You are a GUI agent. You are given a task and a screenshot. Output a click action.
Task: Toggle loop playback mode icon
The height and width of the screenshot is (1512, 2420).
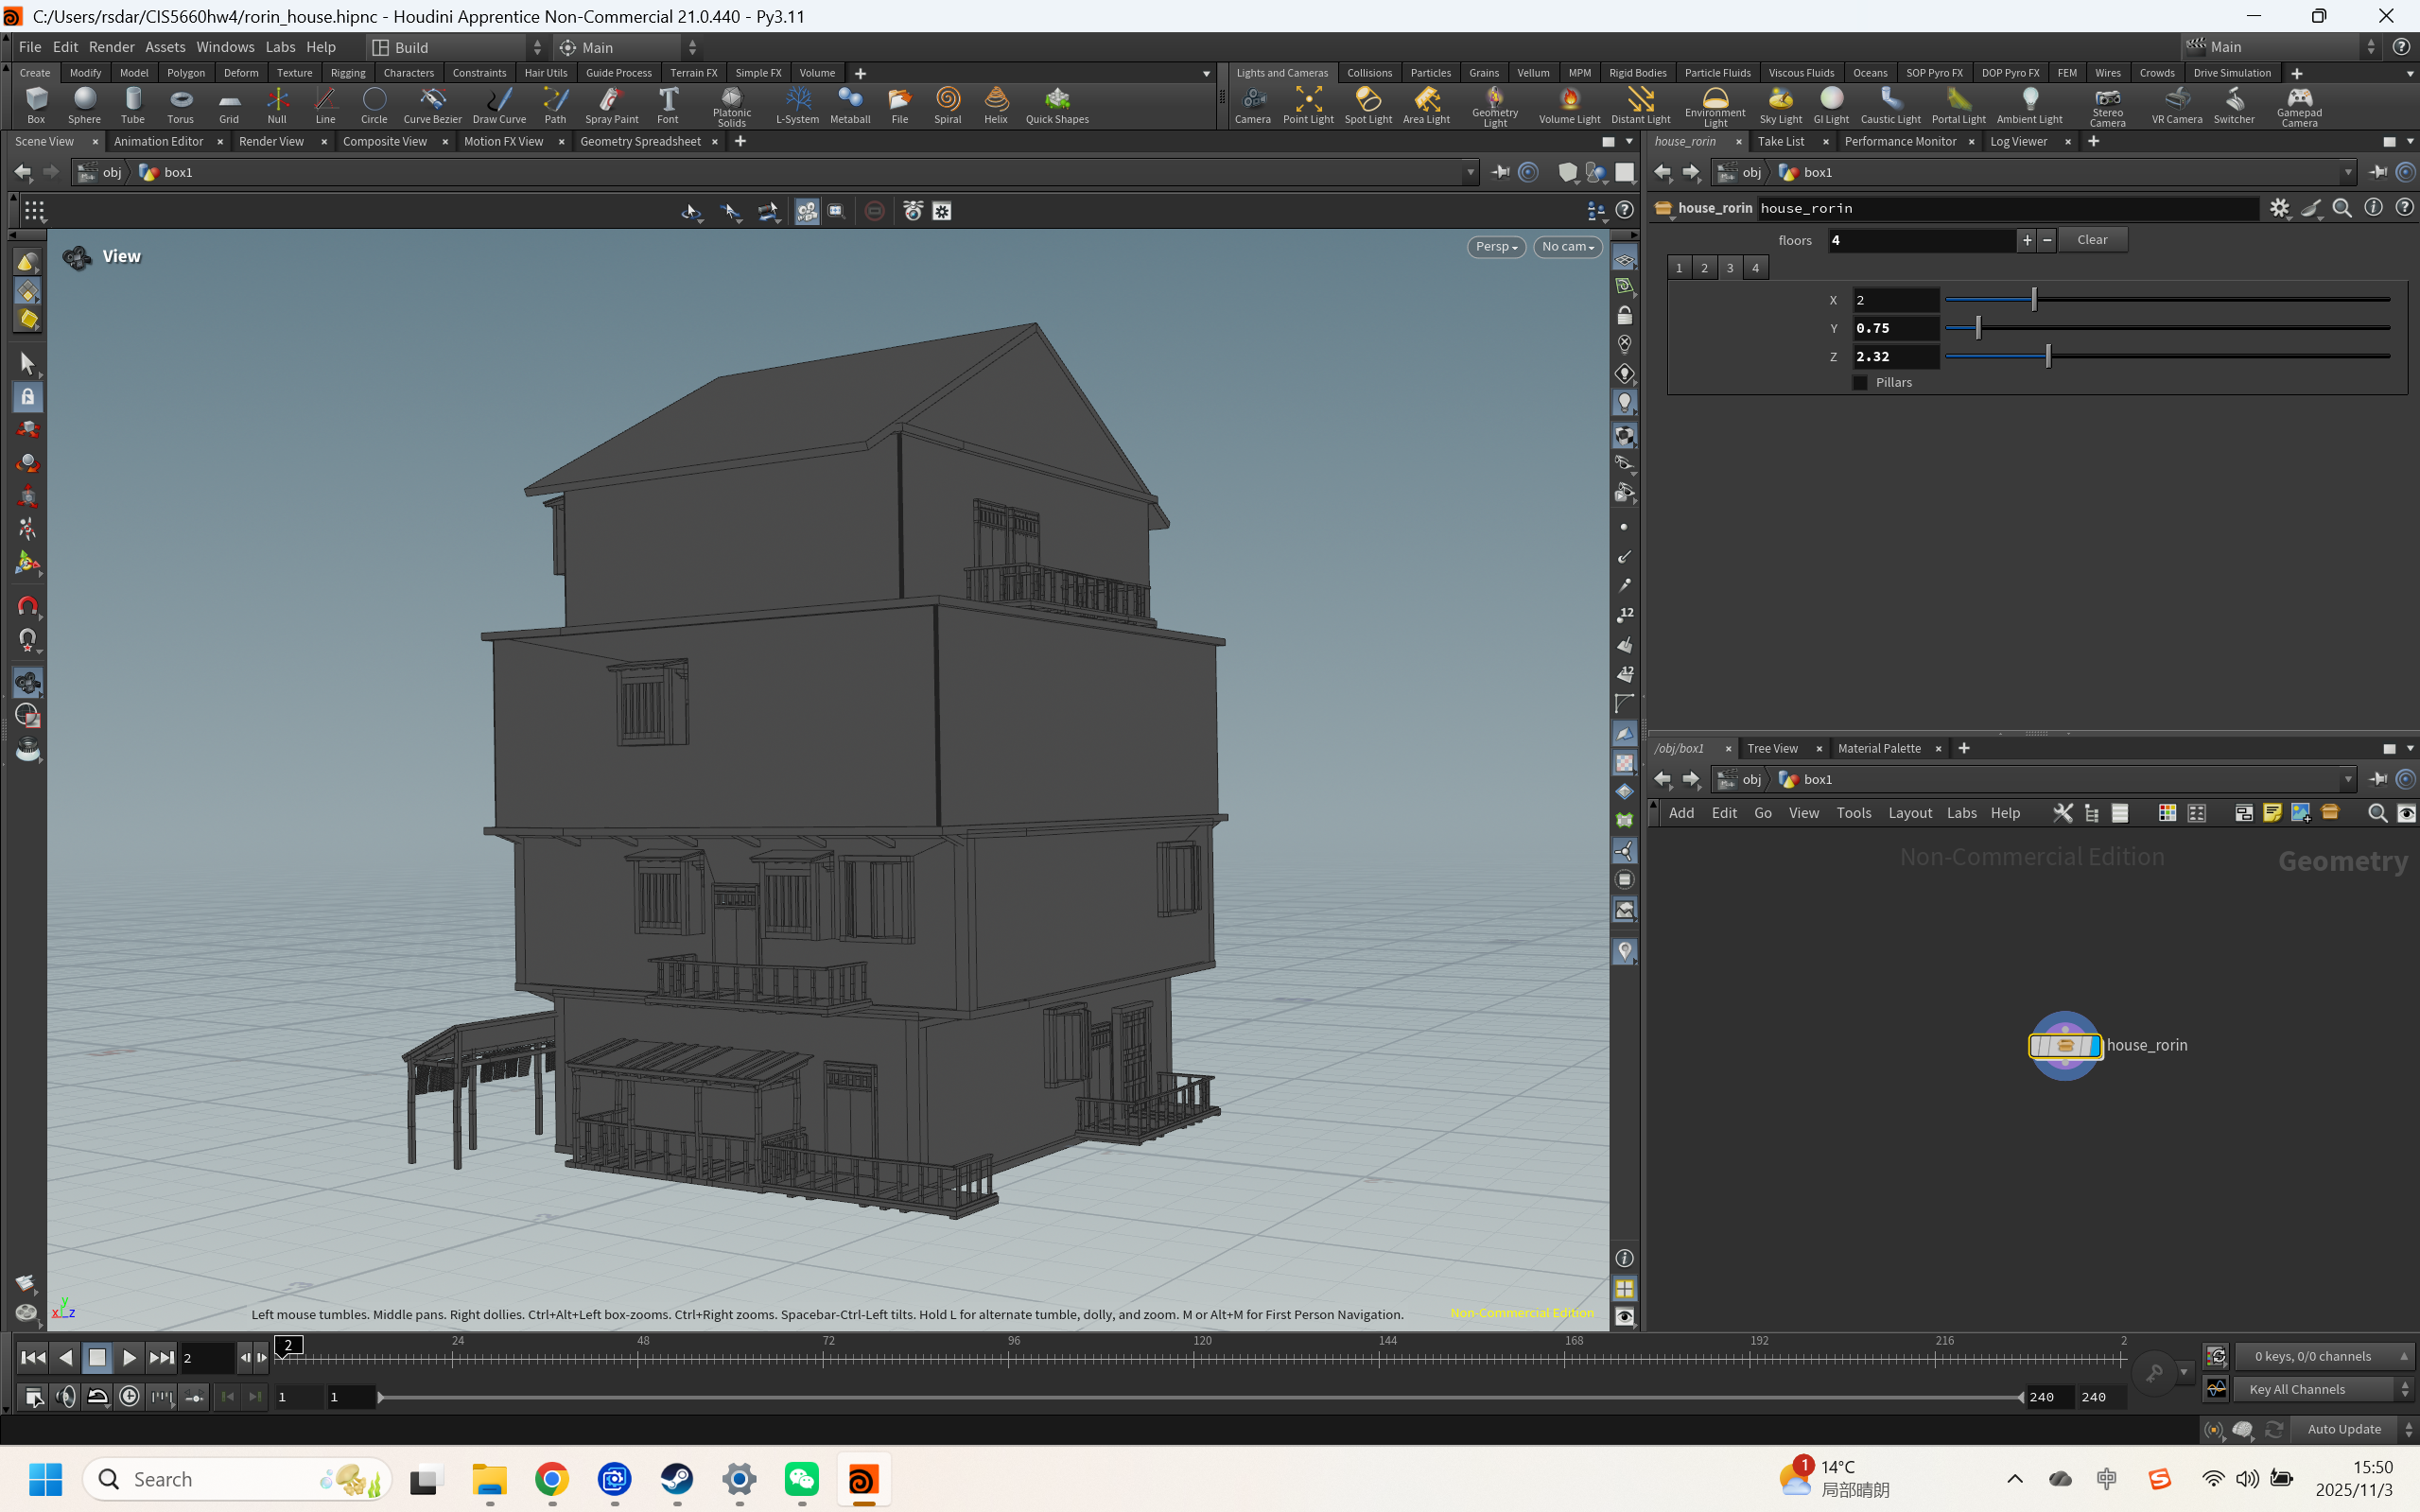point(98,1397)
